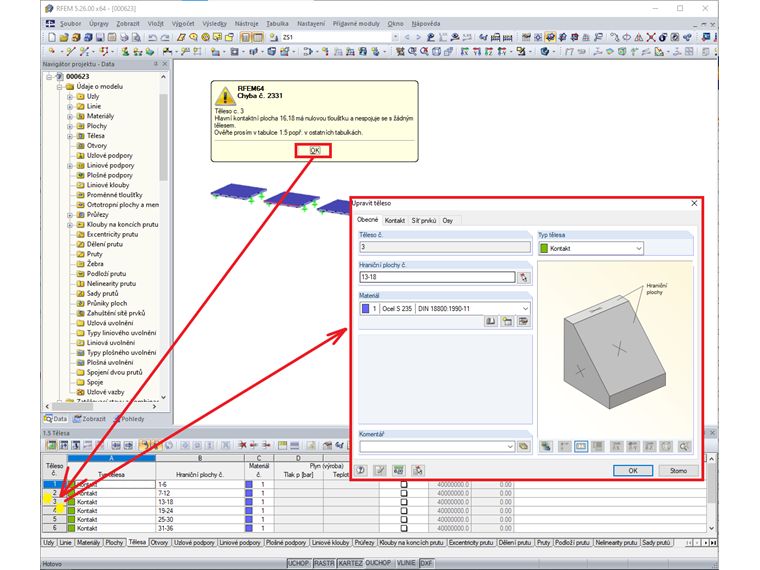The image size is (760, 570).
Task: Click the comment picker icon beside Komentář
Action: pyautogui.click(x=523, y=446)
